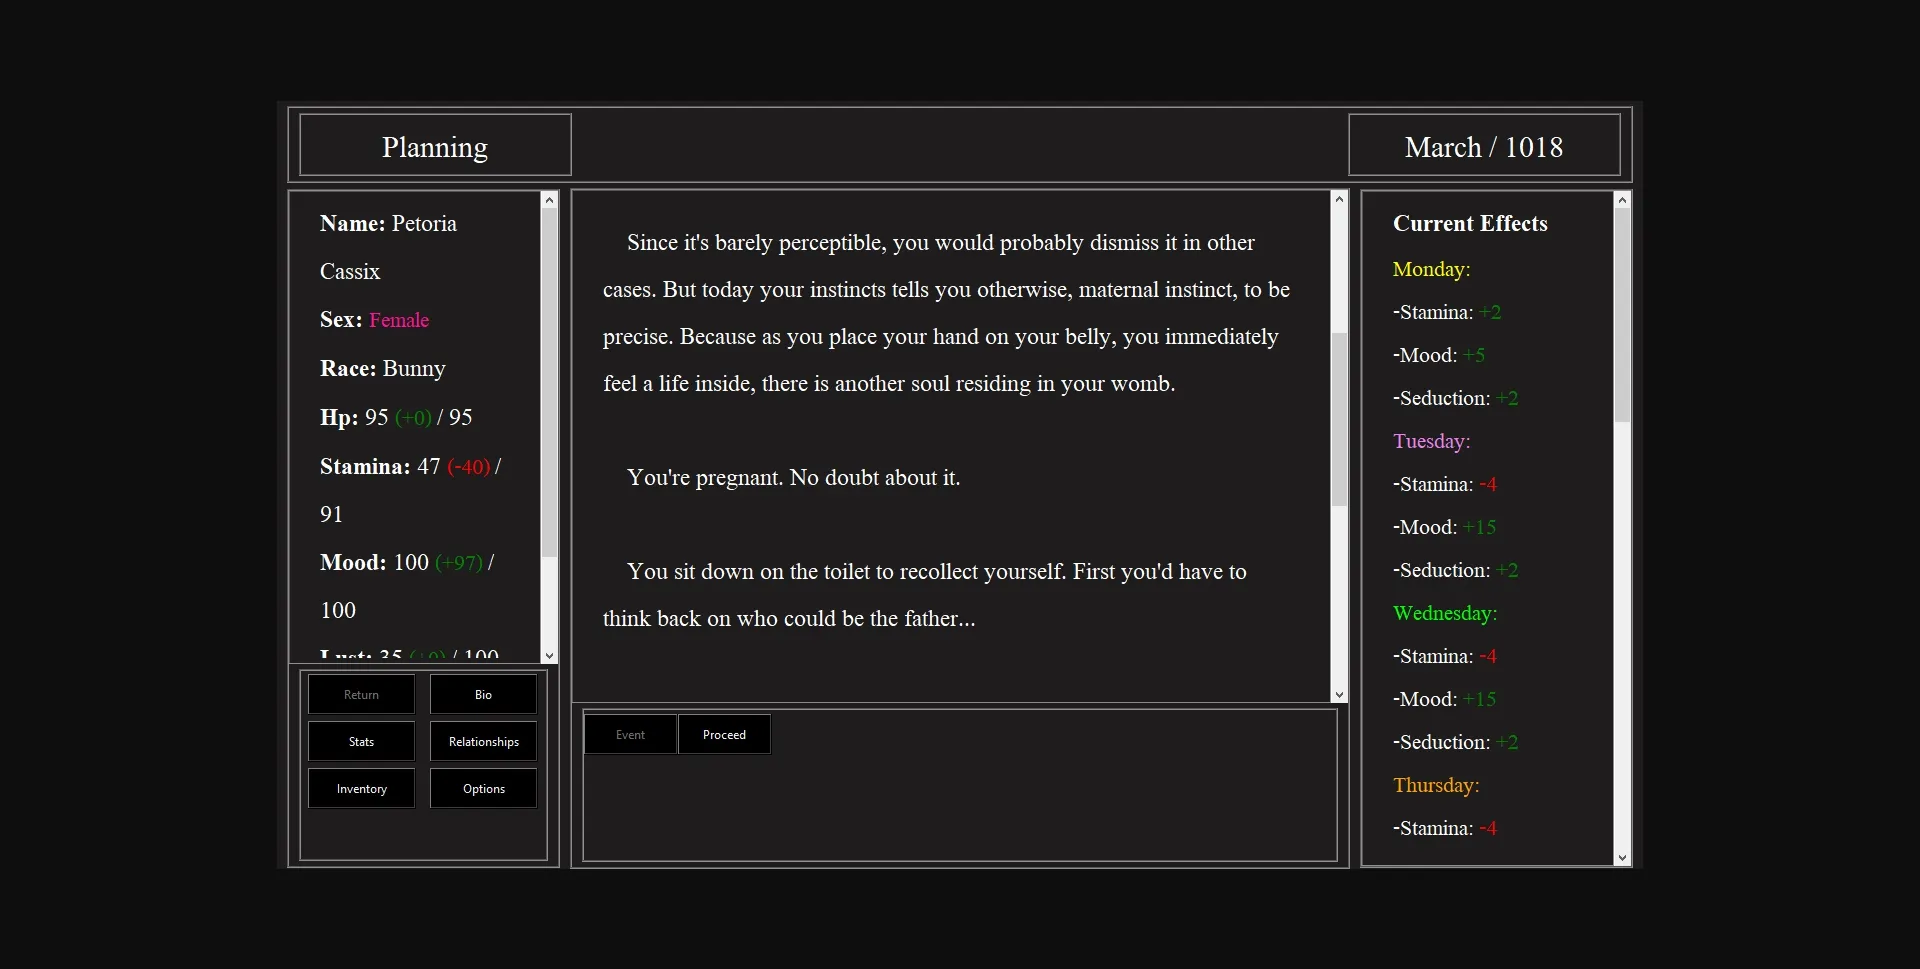Click the down arrow on story text scrollbar
This screenshot has height=969, width=1920.
pos(1340,694)
